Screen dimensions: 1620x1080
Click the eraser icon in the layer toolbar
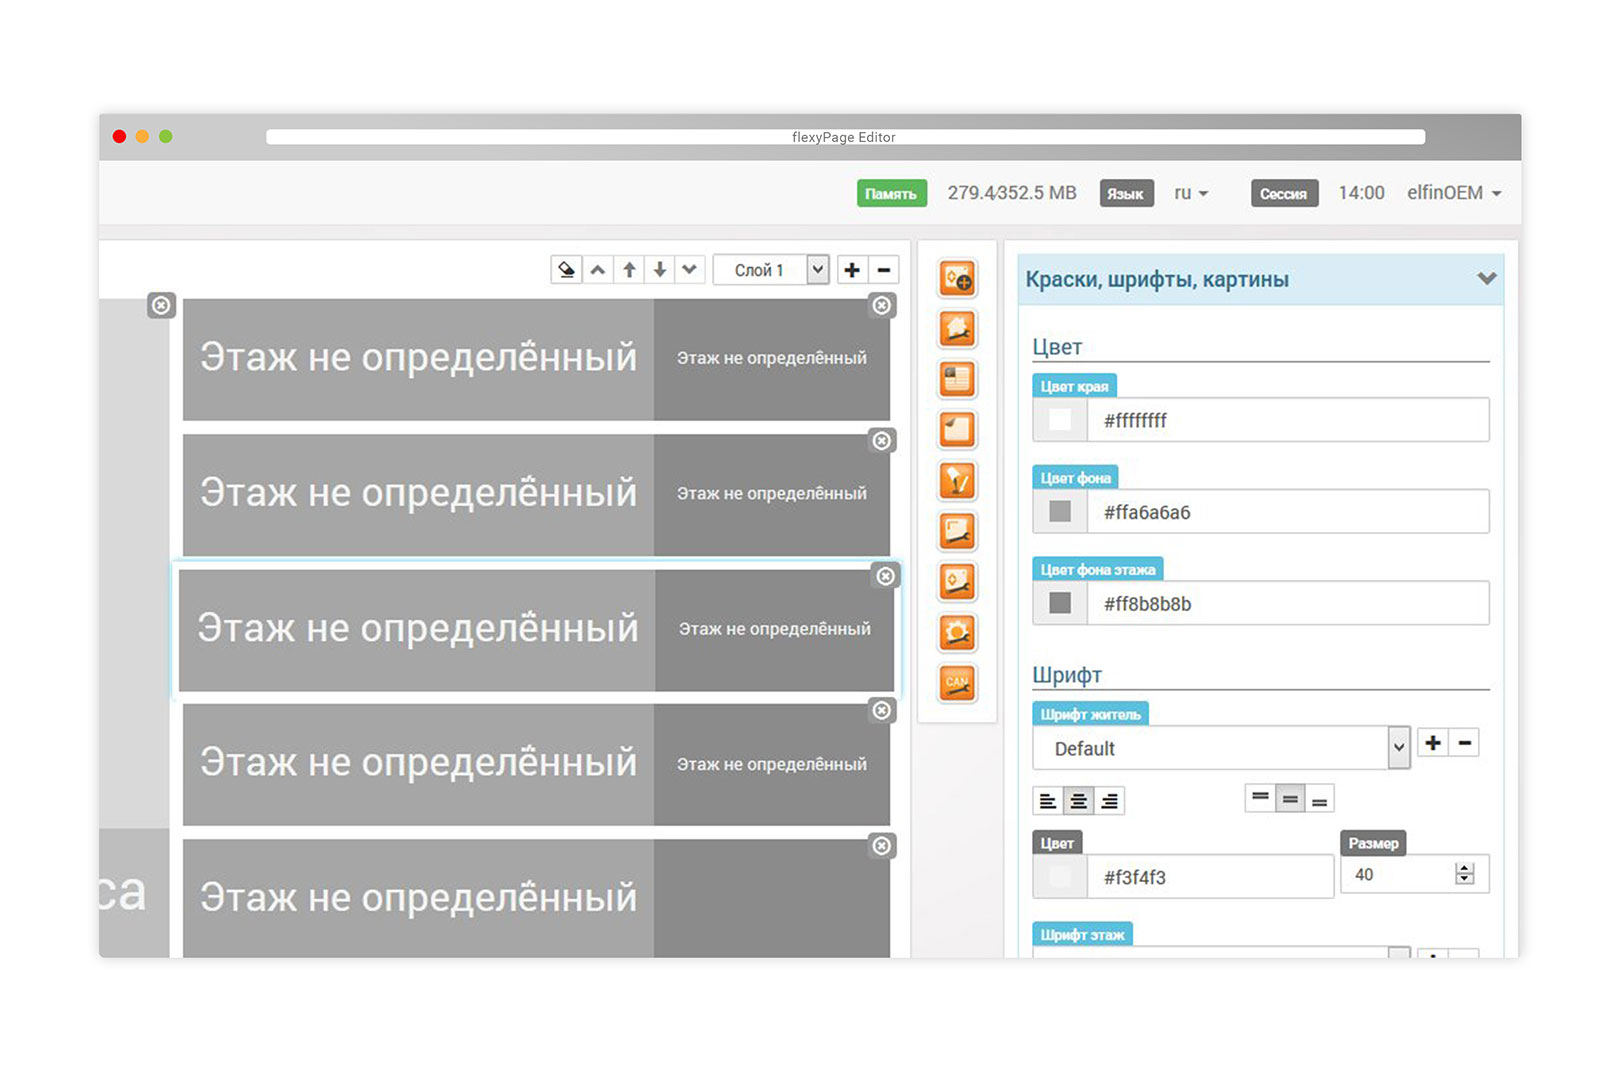[566, 270]
